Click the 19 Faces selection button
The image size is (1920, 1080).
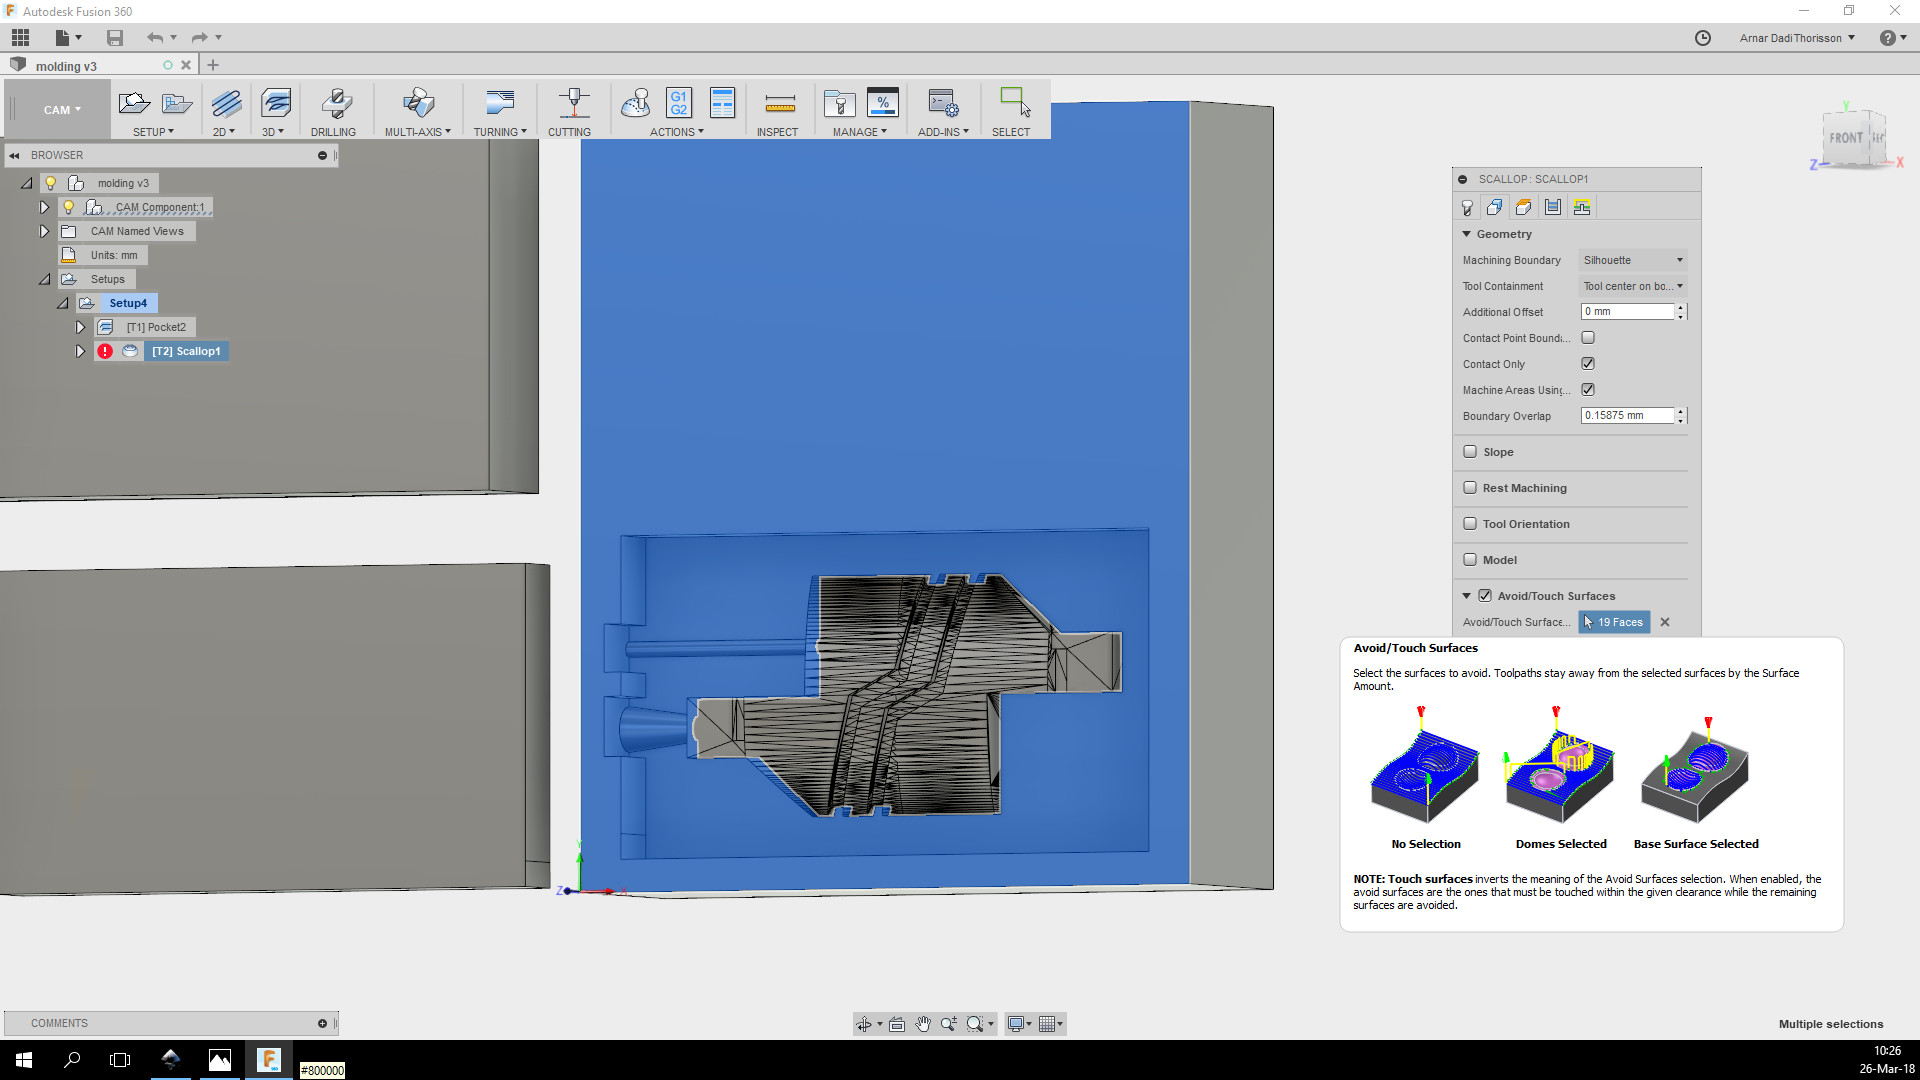[1614, 622]
